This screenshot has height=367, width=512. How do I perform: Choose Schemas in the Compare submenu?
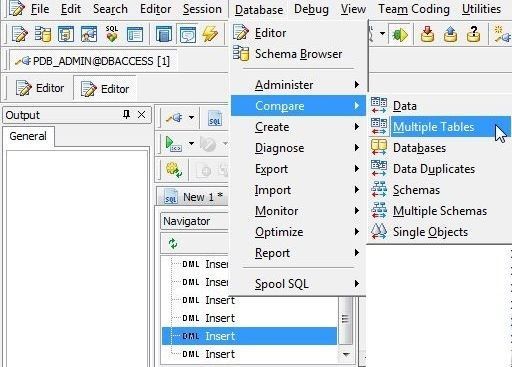(x=440, y=190)
